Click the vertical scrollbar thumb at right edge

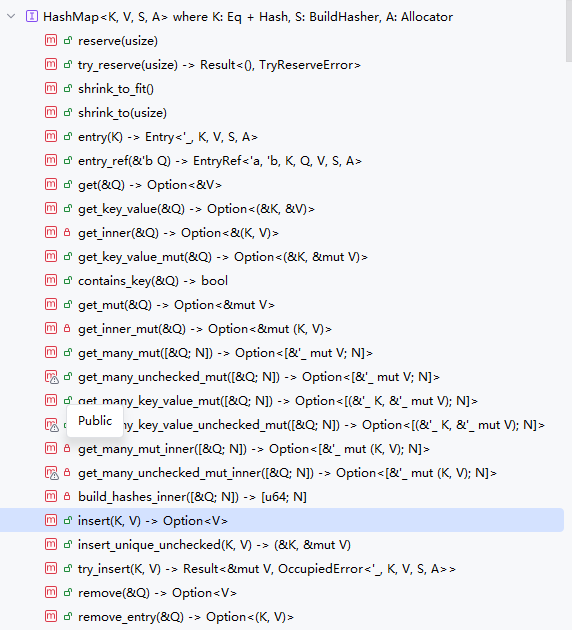coord(569,31)
